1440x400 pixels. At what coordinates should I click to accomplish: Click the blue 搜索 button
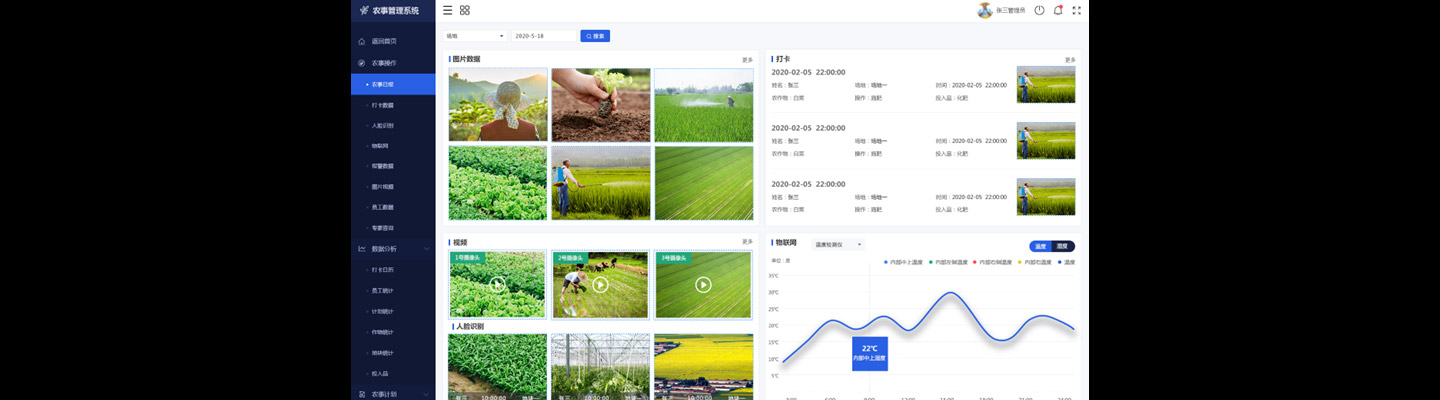click(x=595, y=36)
